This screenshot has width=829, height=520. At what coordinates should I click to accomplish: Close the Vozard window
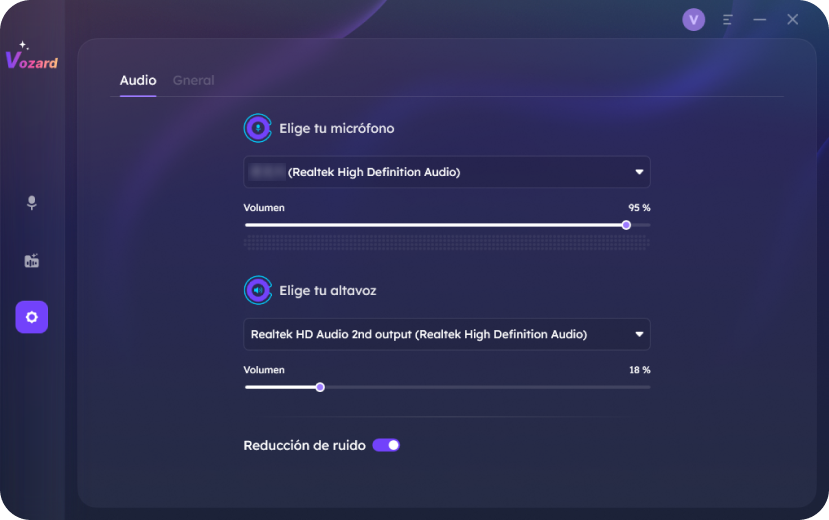coord(793,20)
